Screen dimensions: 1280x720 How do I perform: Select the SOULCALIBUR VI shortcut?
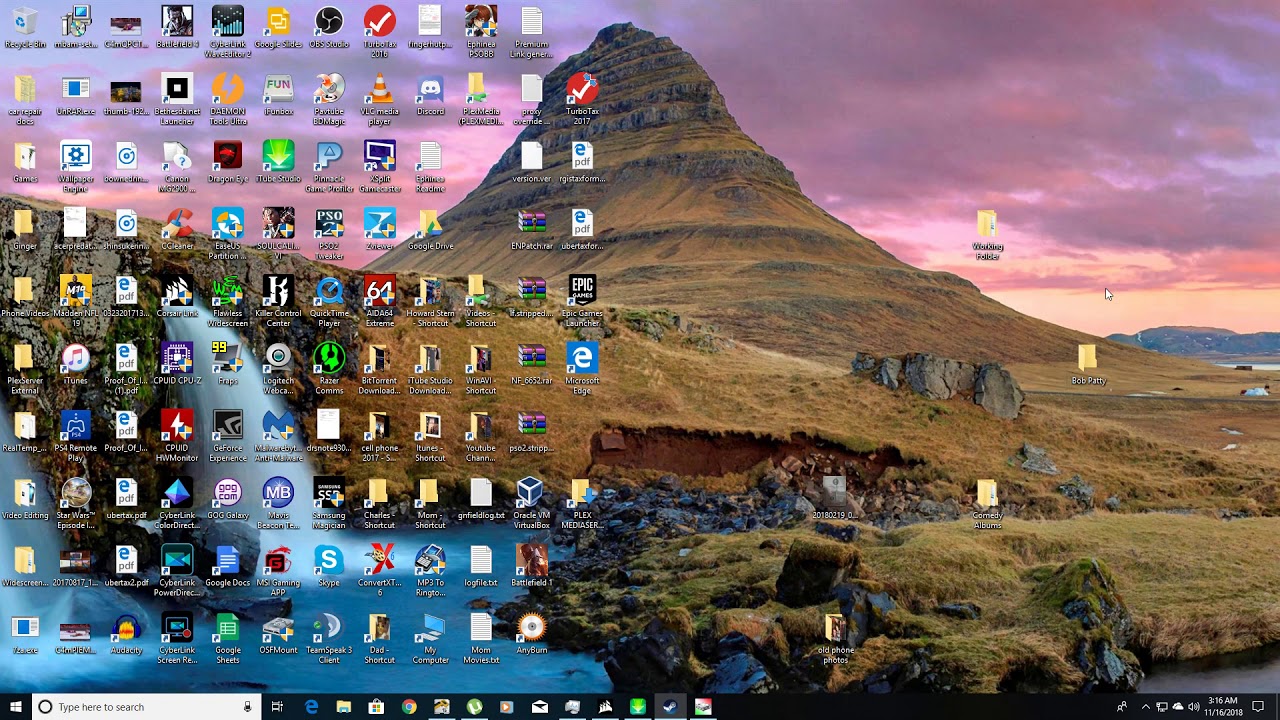278,234
